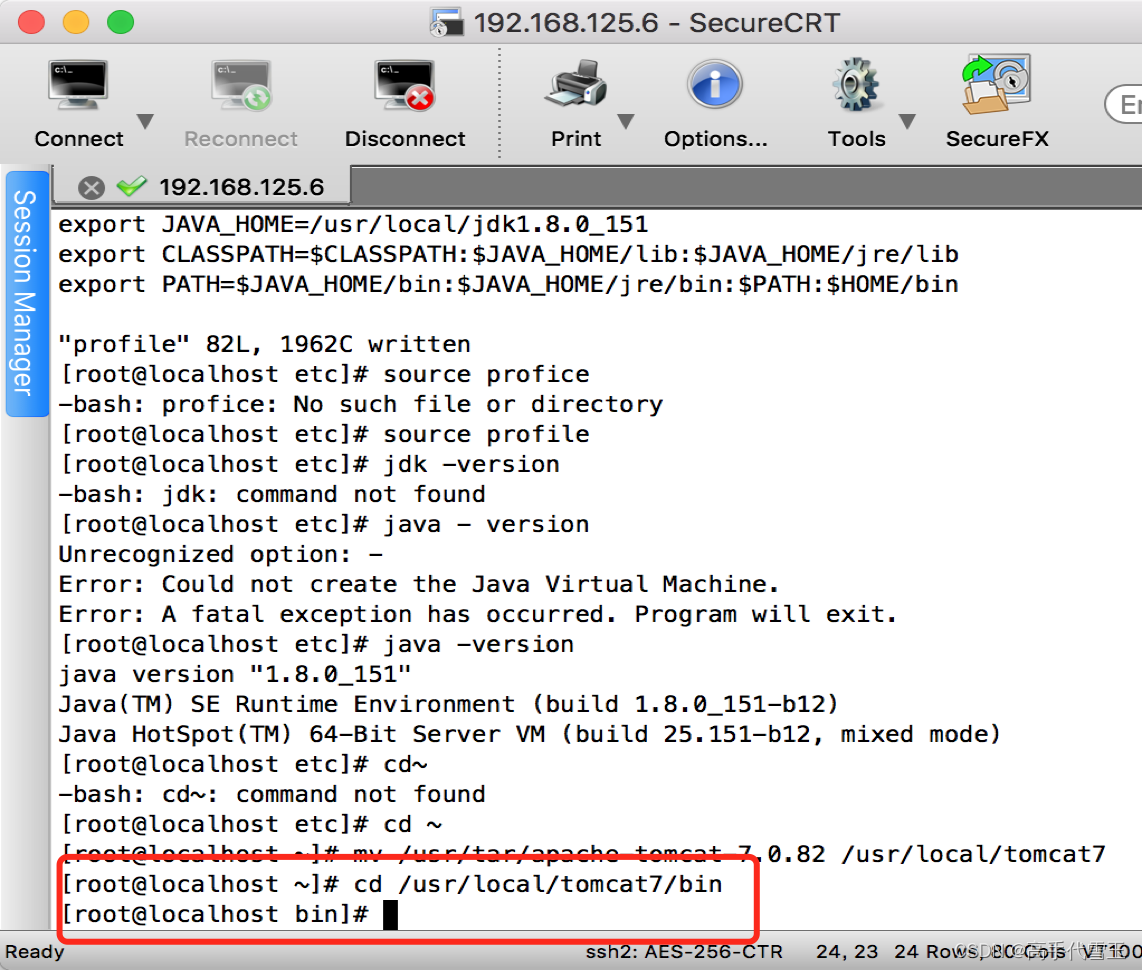Click the partially visible button at the right edge
Screen dimensions: 1142x970
pos(1130,105)
